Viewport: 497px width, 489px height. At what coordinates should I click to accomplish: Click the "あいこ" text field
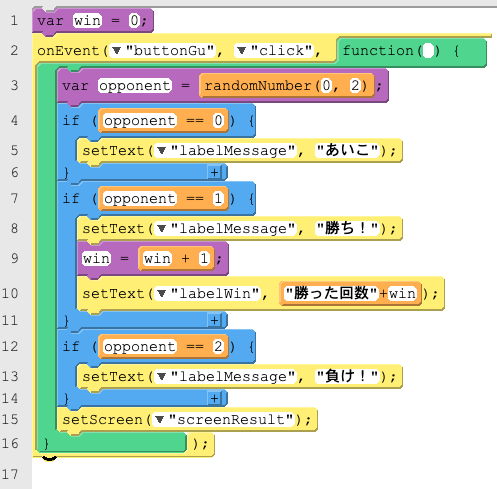[x=347, y=150]
